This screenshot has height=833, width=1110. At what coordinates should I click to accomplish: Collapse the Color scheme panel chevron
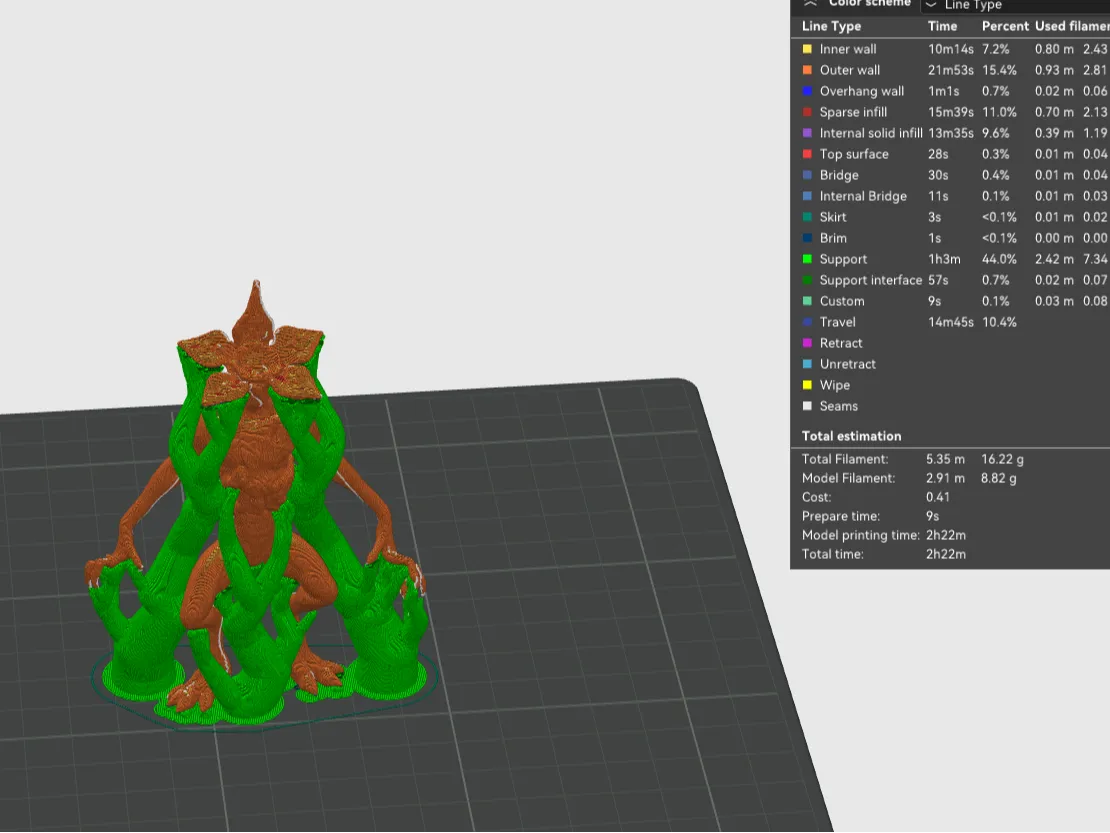(810, 4)
